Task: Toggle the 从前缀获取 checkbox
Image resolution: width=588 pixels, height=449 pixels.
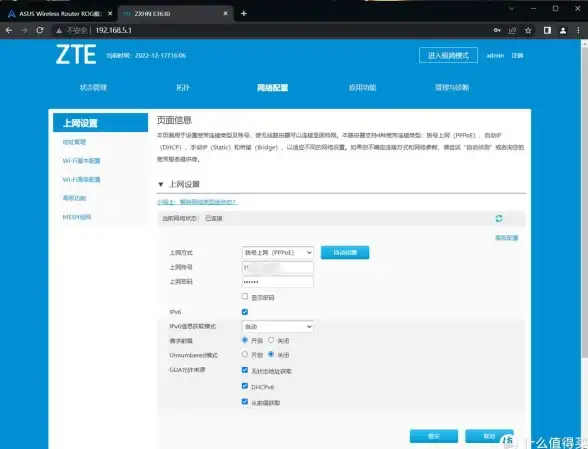Action: 245,402
